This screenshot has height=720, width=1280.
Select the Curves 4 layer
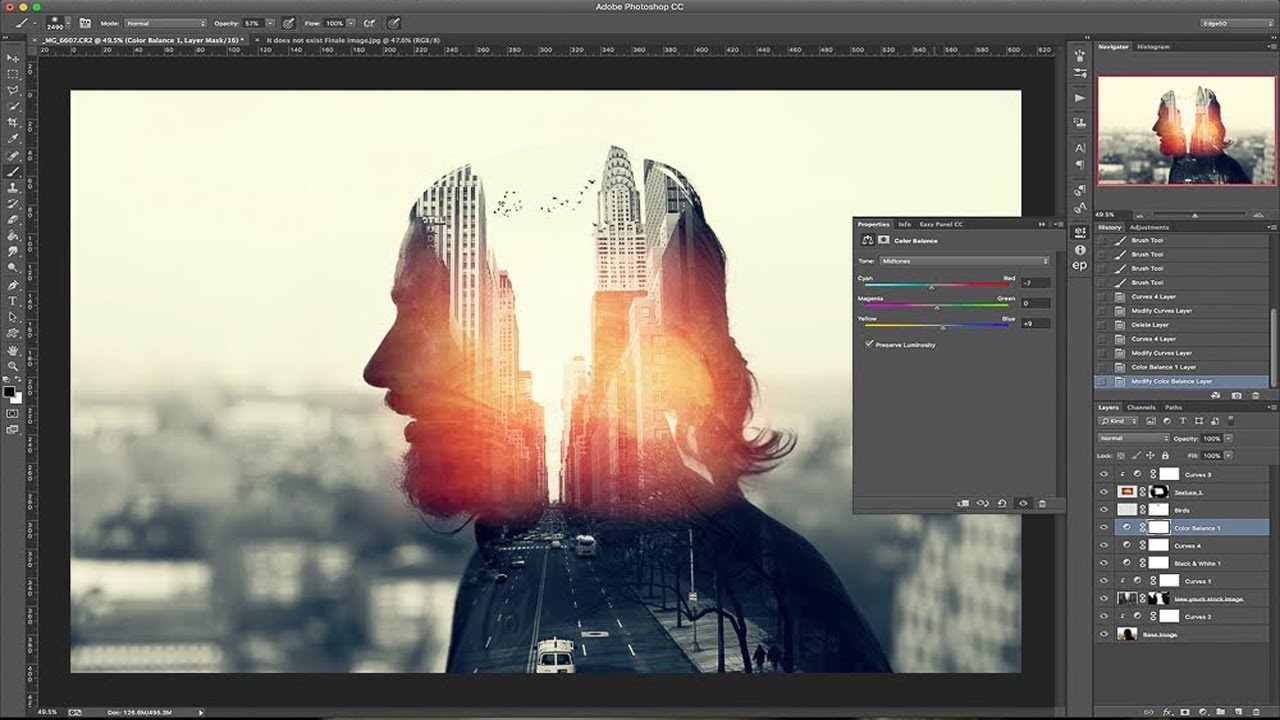[1187, 546]
